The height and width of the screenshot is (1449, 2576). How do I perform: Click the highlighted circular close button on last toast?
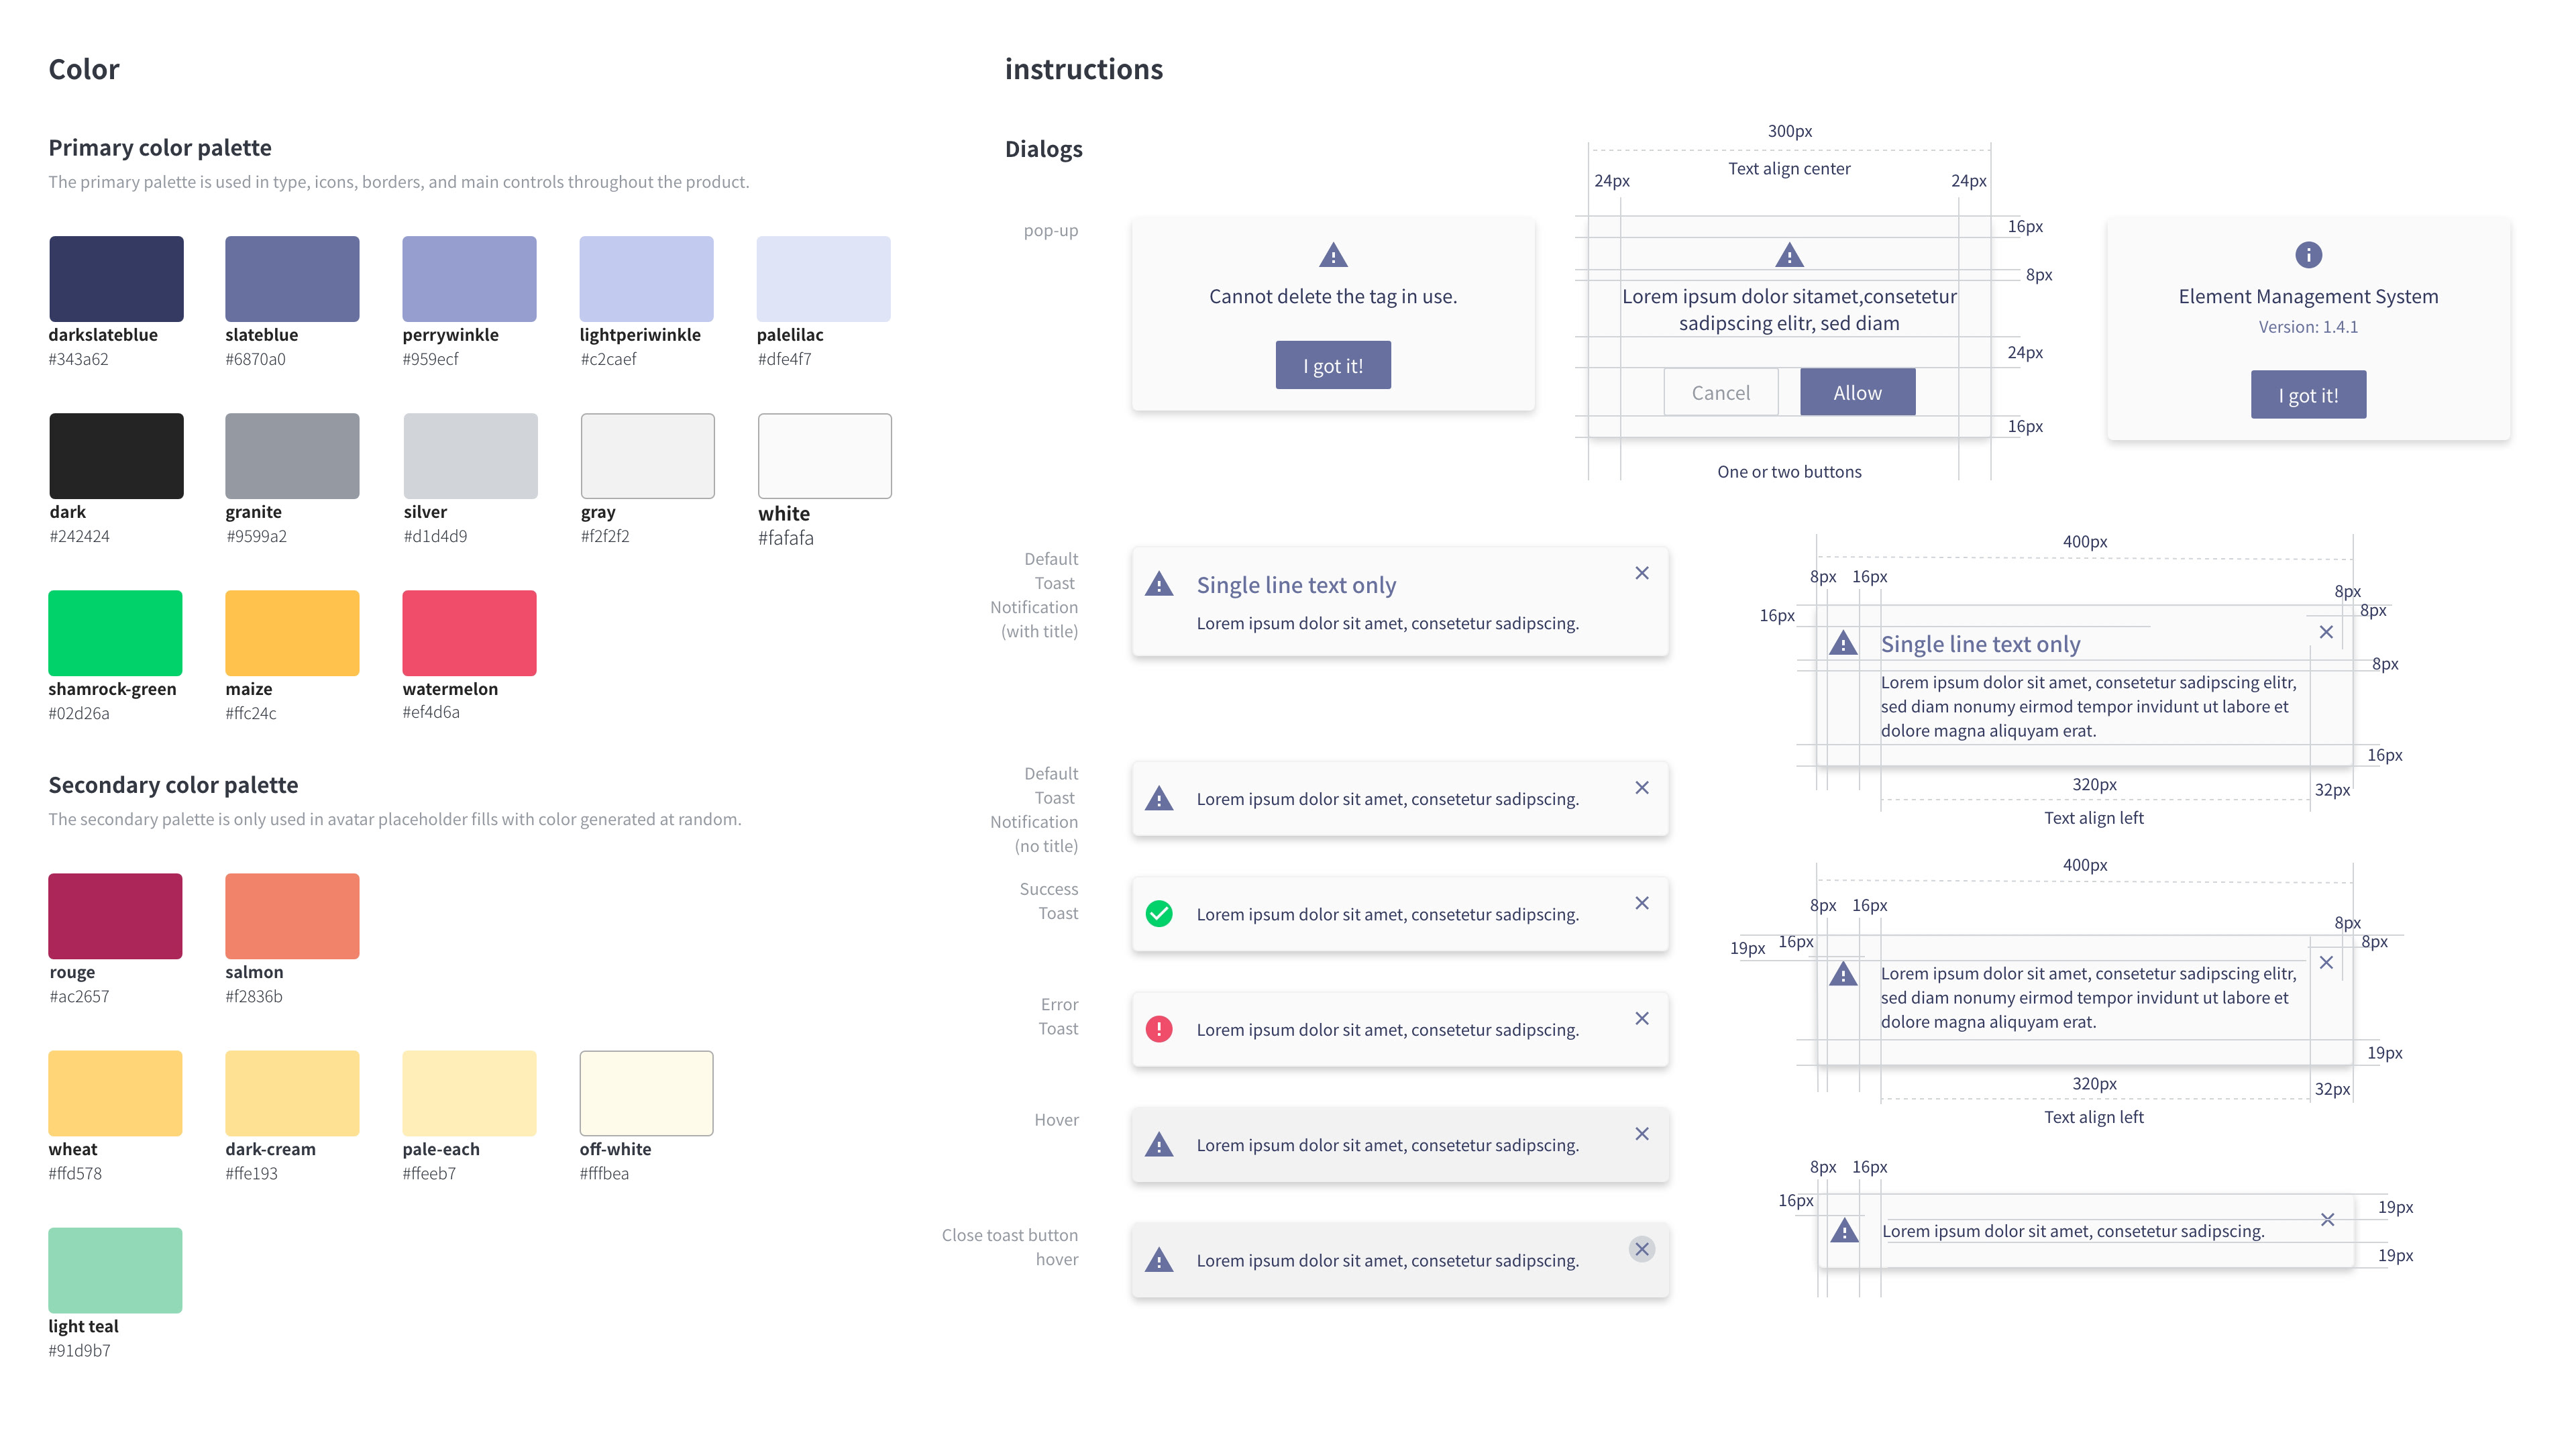tap(1642, 1249)
